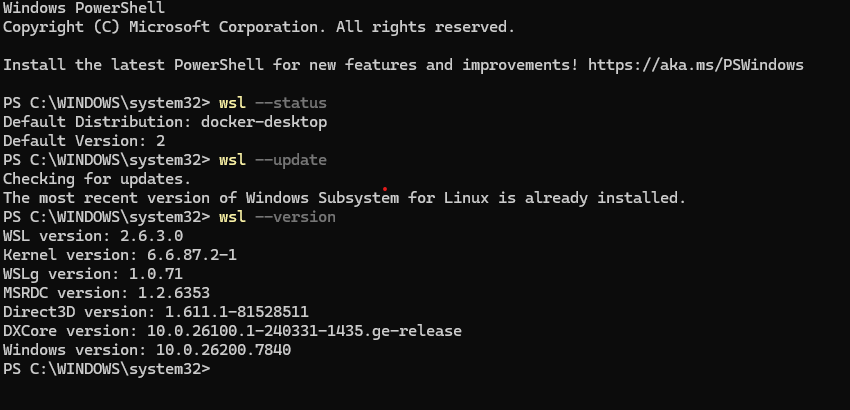This screenshot has width=850, height=410.
Task: Click the Windows version 10.0.26200.7840 line
Action: point(147,350)
